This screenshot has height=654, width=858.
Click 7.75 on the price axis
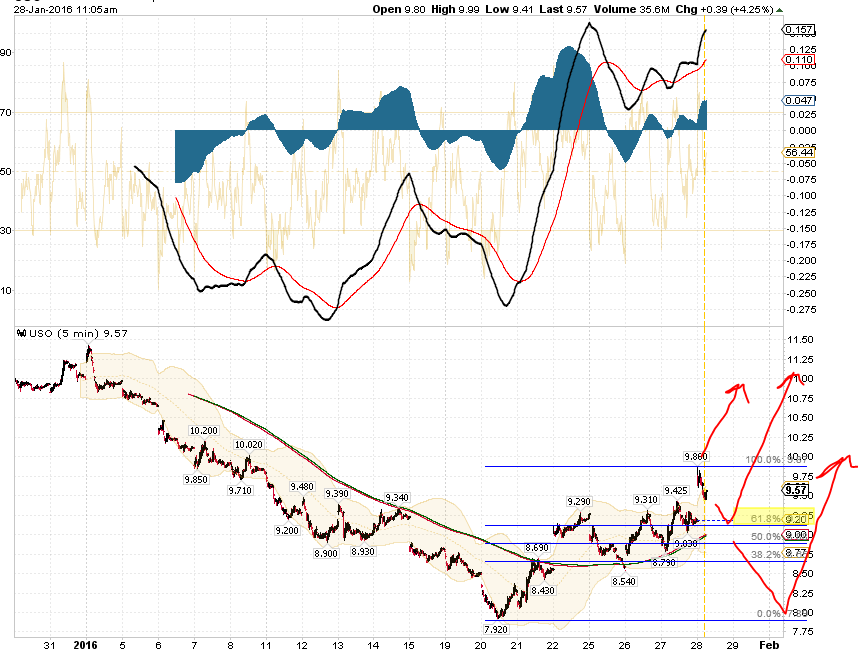tap(802, 632)
